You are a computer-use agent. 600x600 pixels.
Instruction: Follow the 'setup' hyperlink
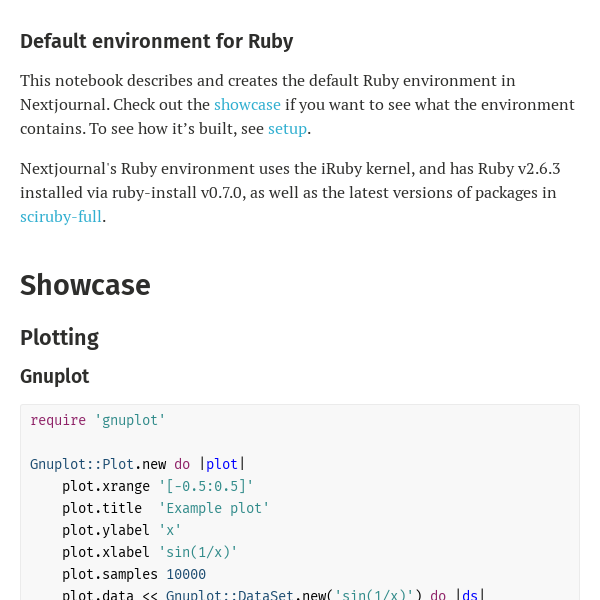tap(287, 128)
